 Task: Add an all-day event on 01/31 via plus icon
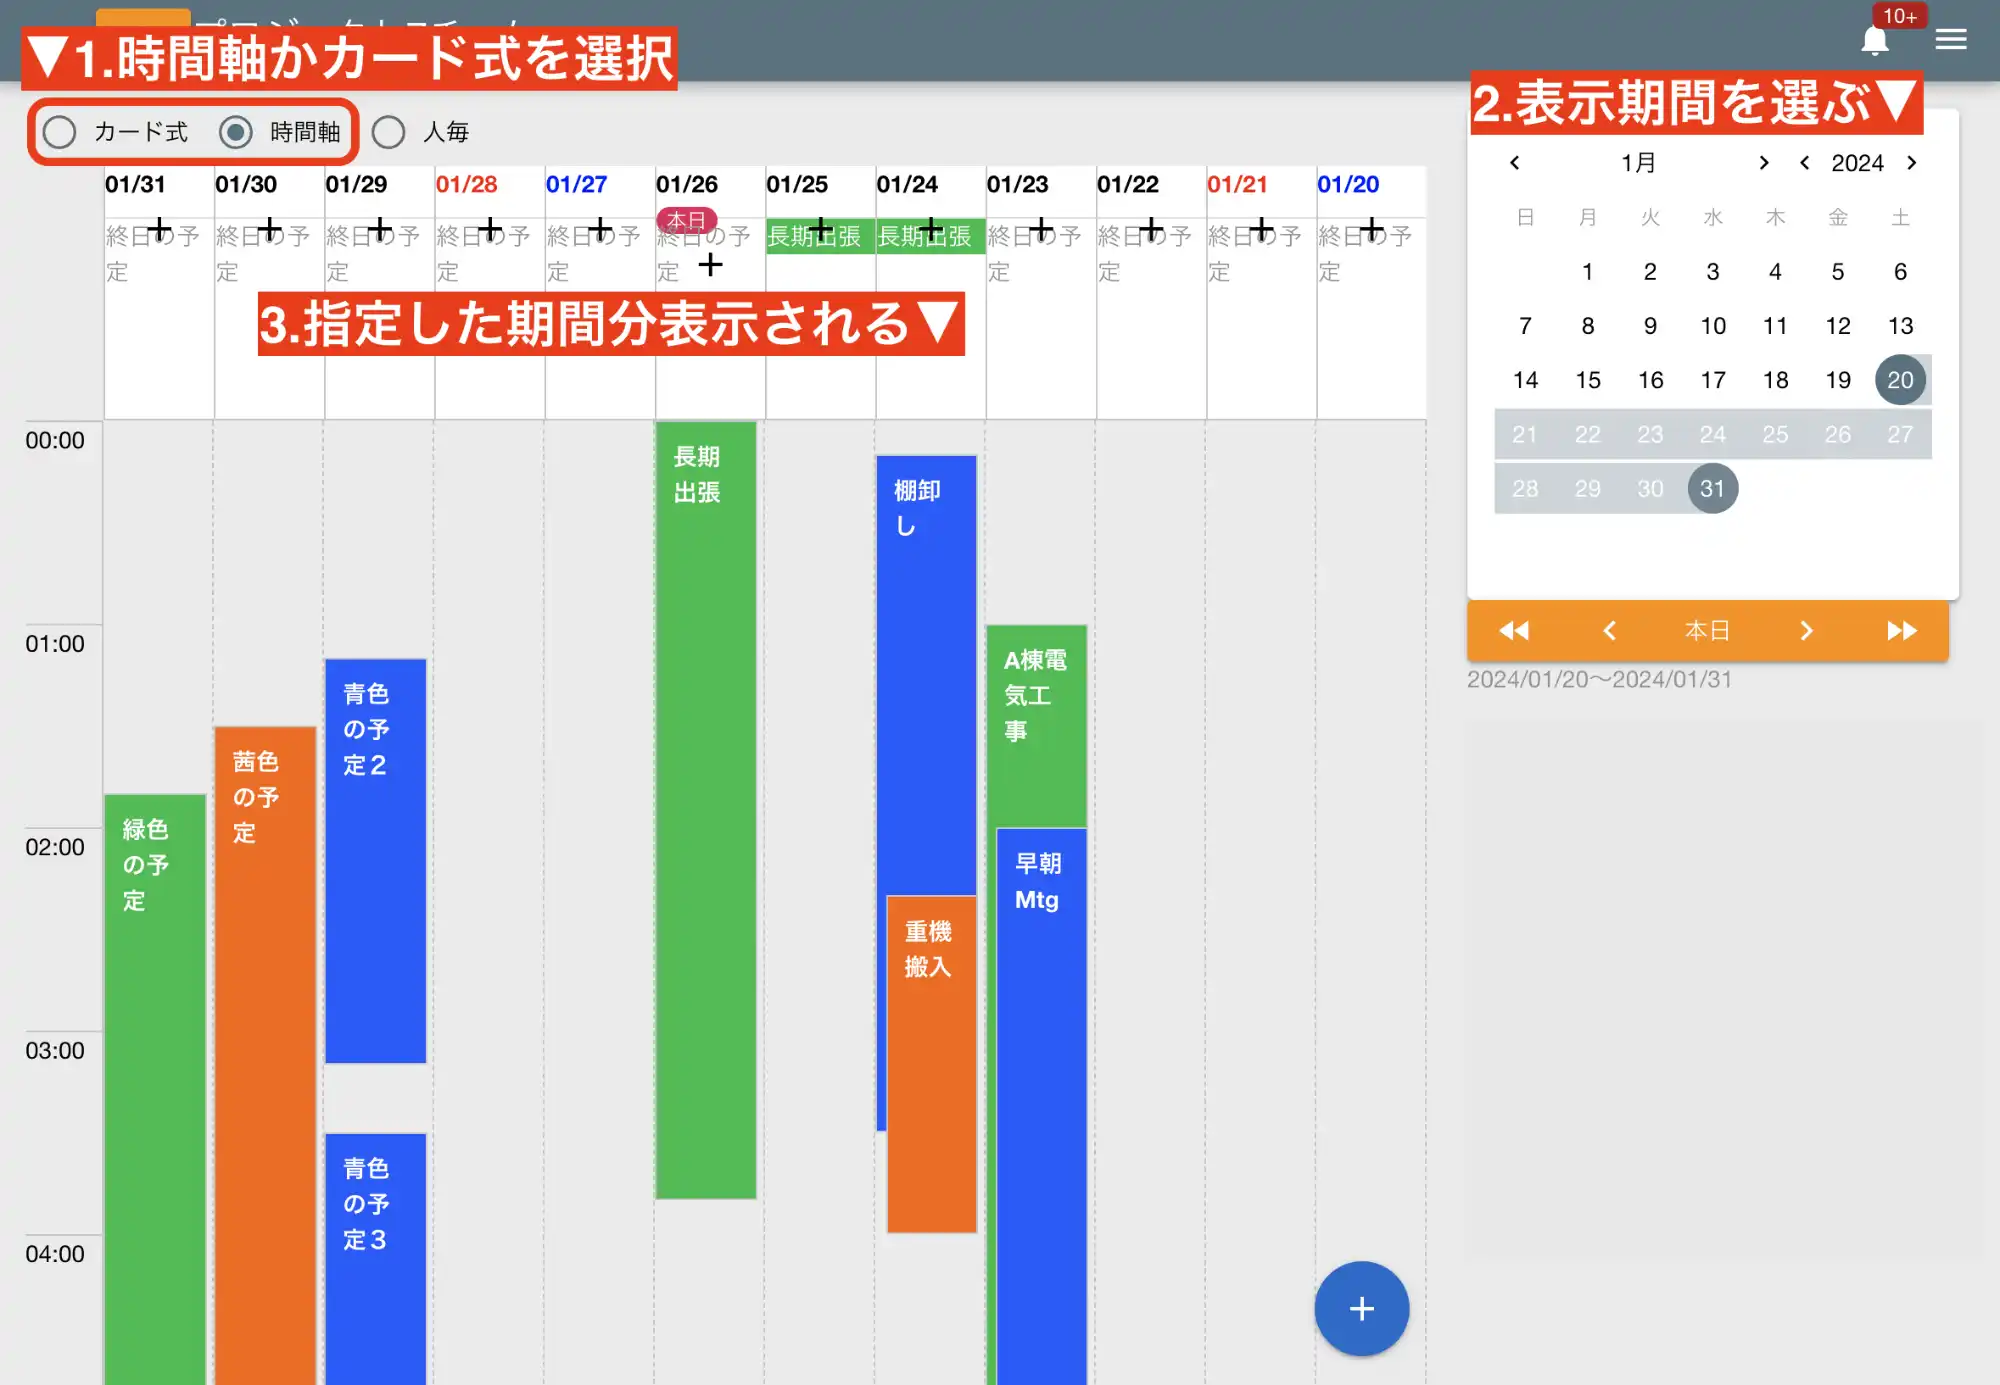tap(160, 226)
